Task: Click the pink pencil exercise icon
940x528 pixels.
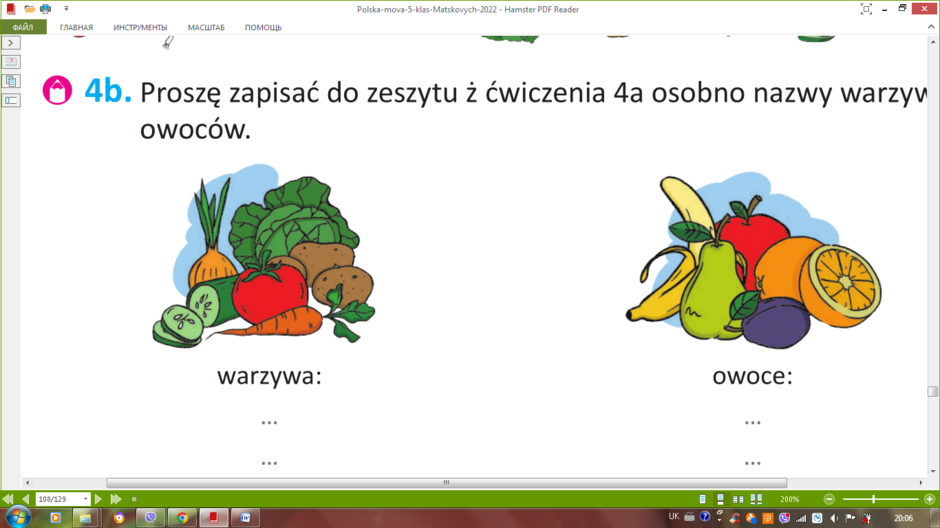Action: tap(58, 90)
